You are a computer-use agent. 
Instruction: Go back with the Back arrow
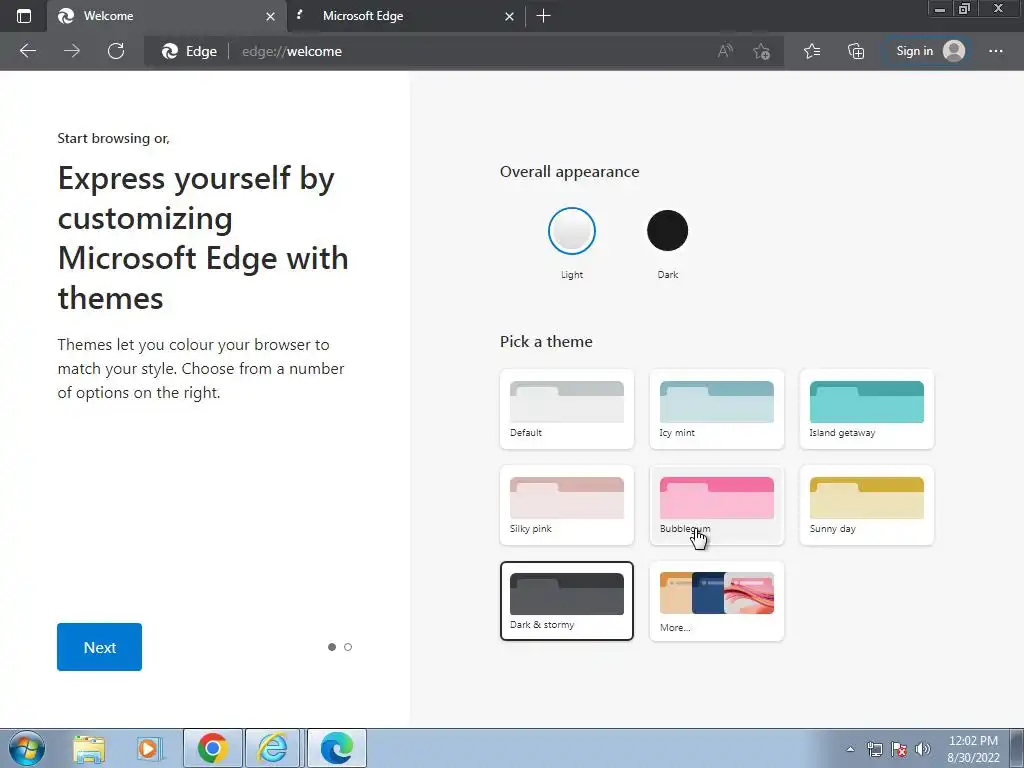pyautogui.click(x=28, y=51)
